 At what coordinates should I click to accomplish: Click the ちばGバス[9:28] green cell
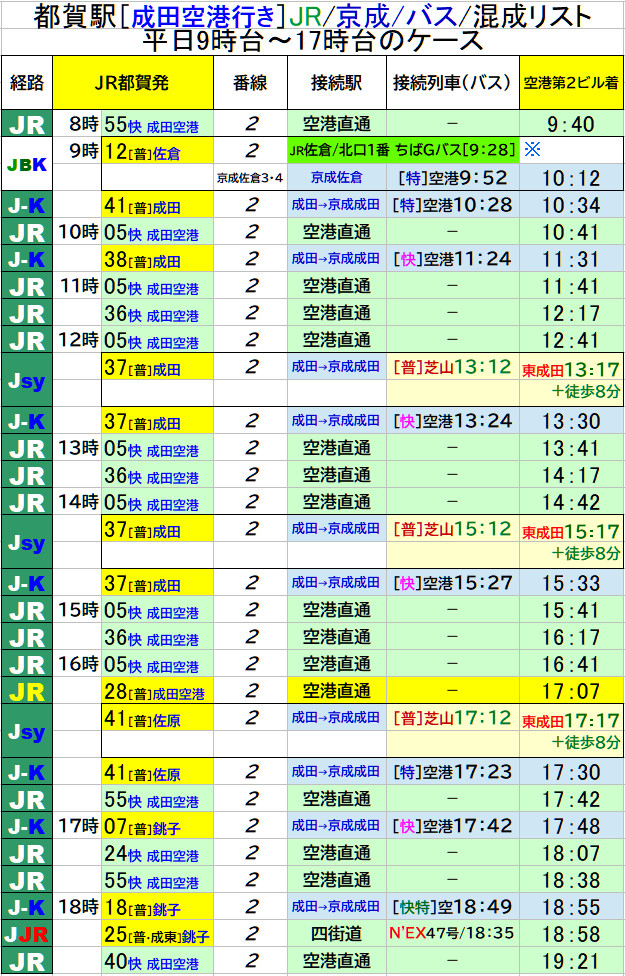tap(403, 151)
